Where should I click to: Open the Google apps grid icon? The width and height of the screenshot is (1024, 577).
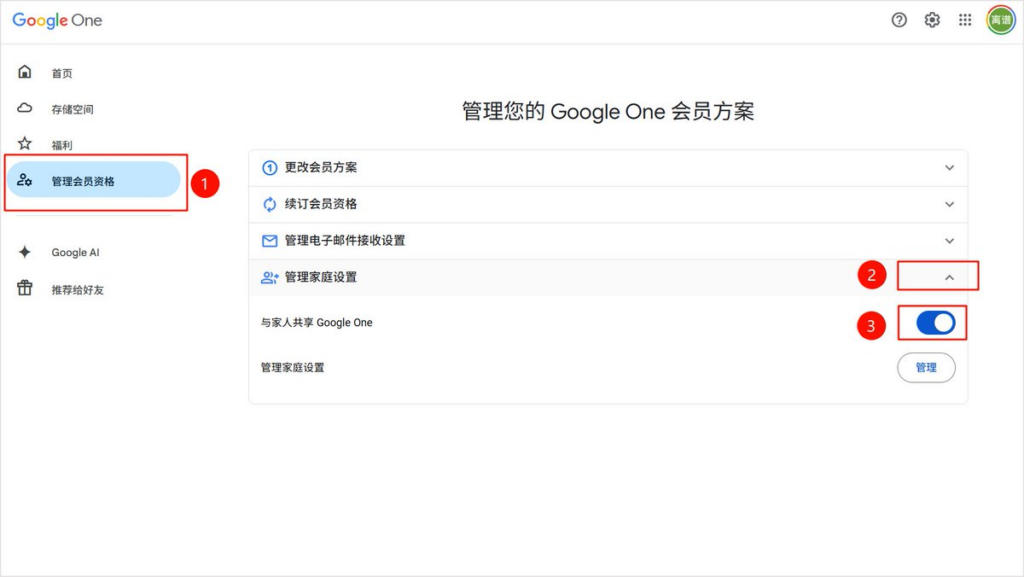click(x=965, y=19)
